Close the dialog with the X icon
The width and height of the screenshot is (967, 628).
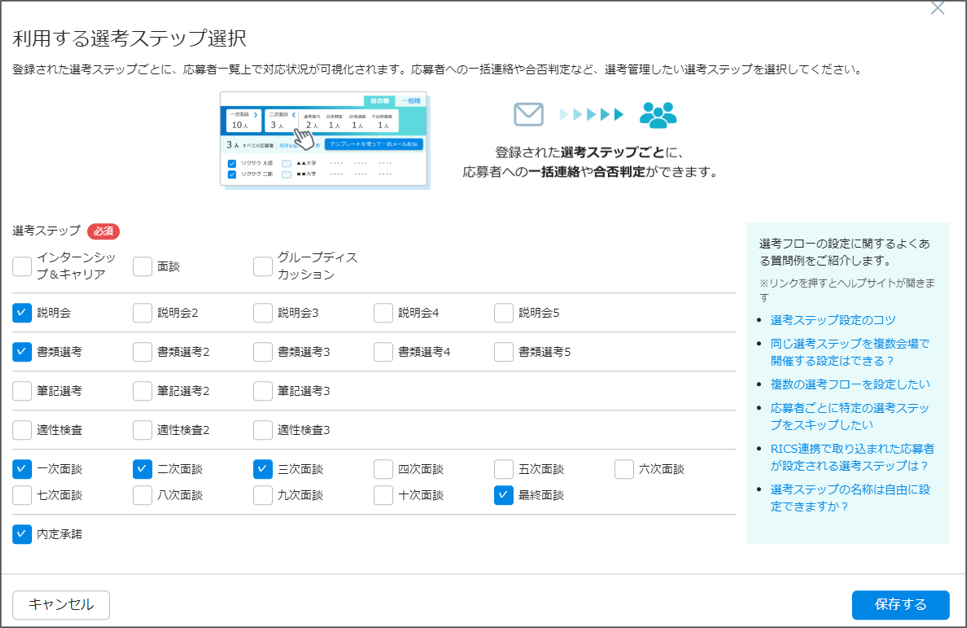pos(937,8)
